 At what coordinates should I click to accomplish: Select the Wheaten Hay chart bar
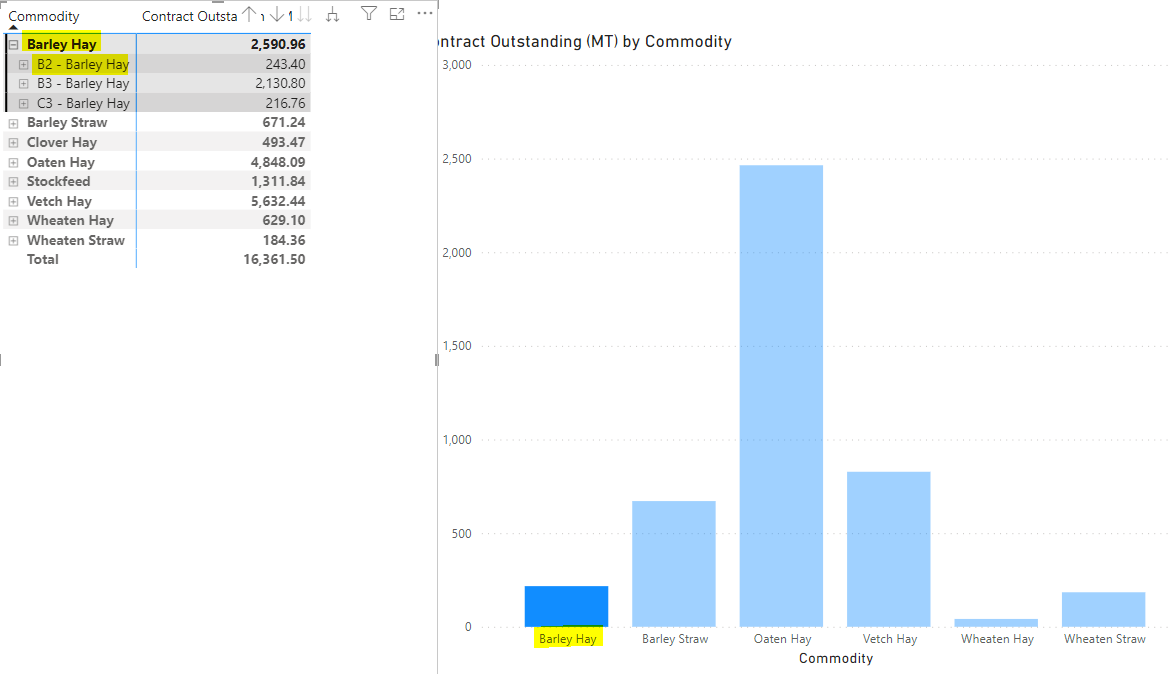[x=996, y=623]
